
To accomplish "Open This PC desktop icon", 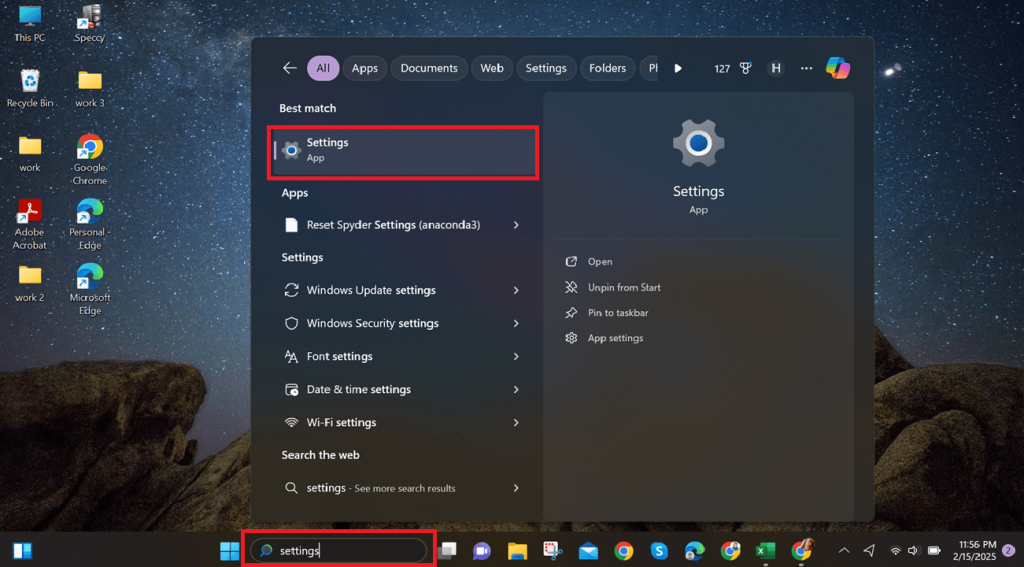I will pos(29,24).
